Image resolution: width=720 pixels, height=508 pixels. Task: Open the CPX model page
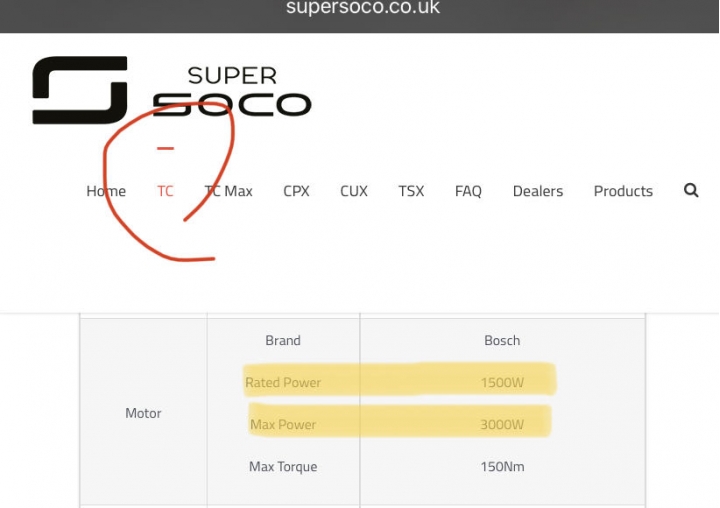[296, 191]
